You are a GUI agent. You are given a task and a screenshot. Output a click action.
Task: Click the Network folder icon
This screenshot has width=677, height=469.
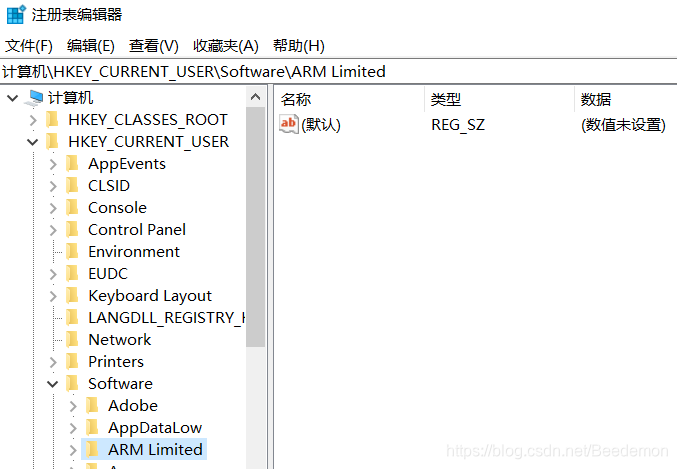(73, 340)
